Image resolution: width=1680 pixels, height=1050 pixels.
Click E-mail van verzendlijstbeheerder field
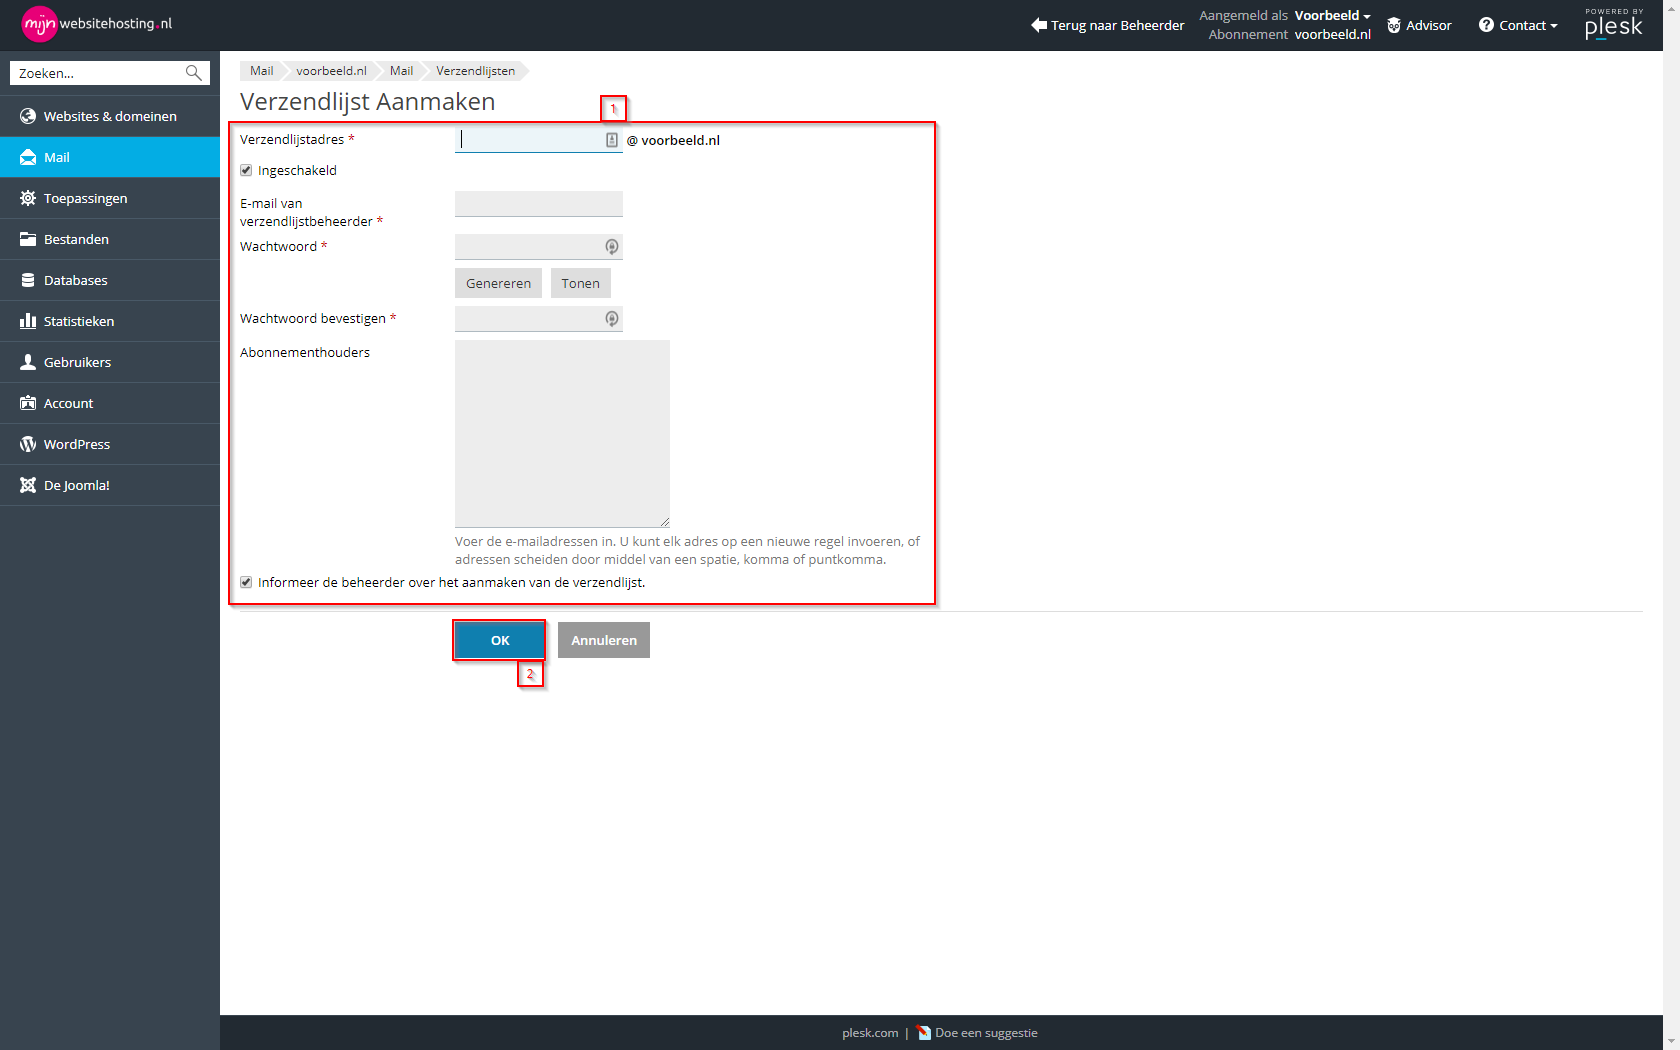pos(538,204)
